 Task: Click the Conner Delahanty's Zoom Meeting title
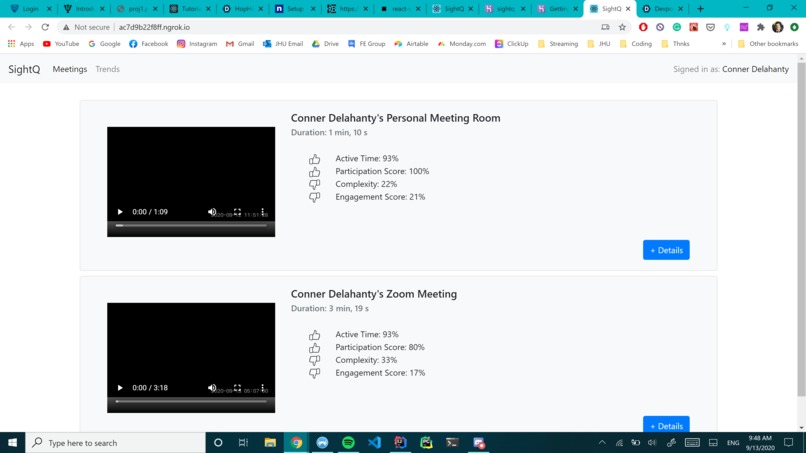[374, 294]
